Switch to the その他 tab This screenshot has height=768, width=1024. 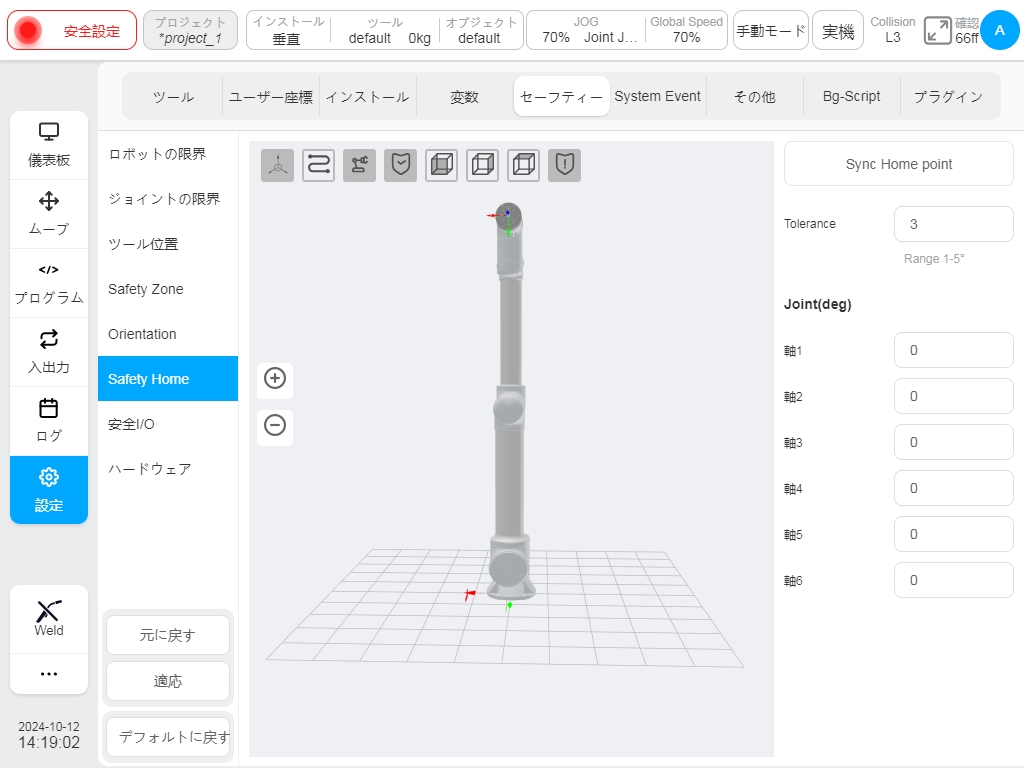tap(754, 97)
